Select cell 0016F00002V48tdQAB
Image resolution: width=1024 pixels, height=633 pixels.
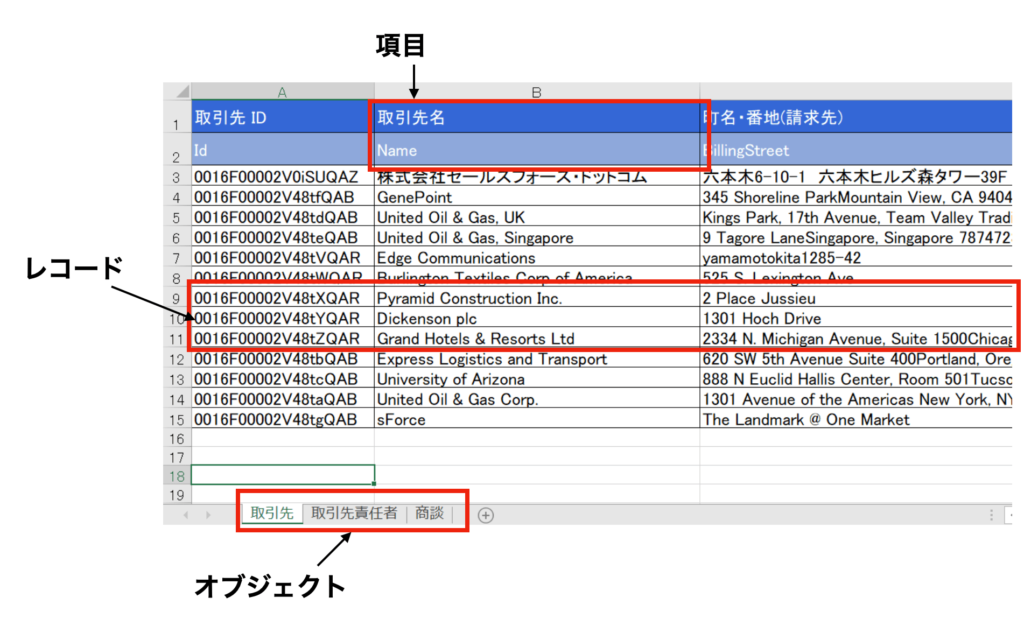pos(283,217)
